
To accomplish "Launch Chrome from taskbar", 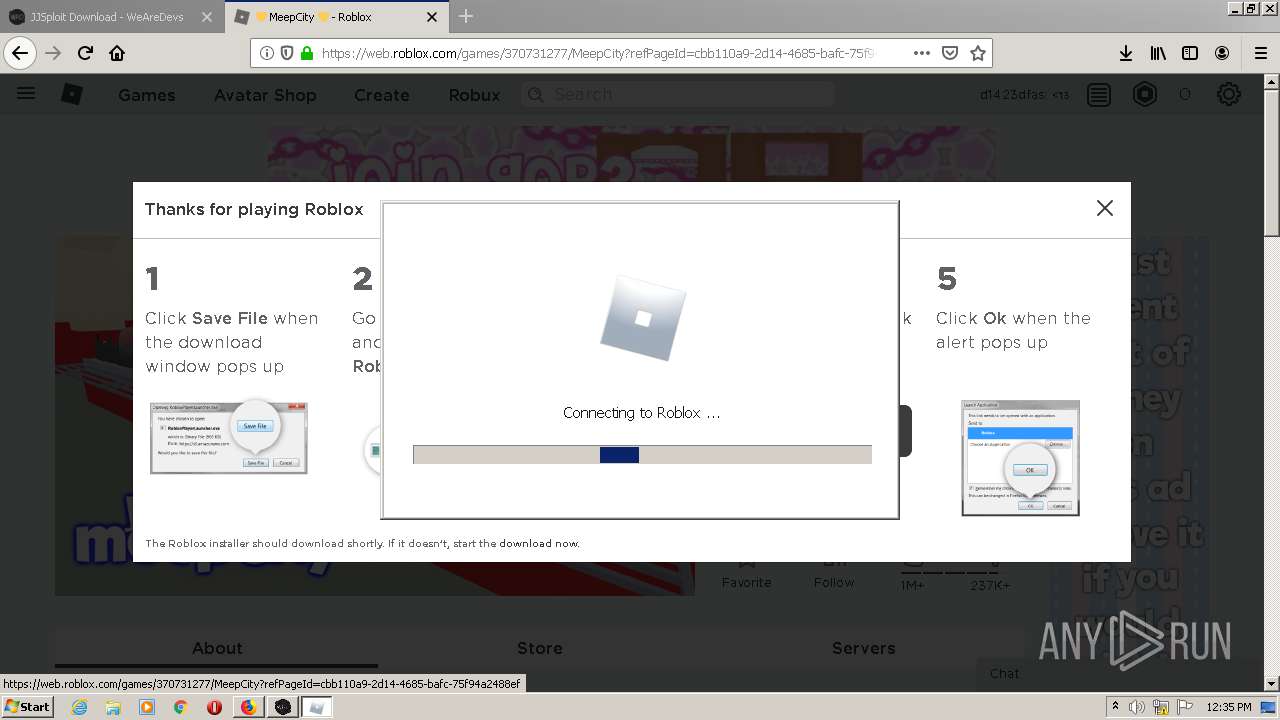I will pyautogui.click(x=180, y=706).
